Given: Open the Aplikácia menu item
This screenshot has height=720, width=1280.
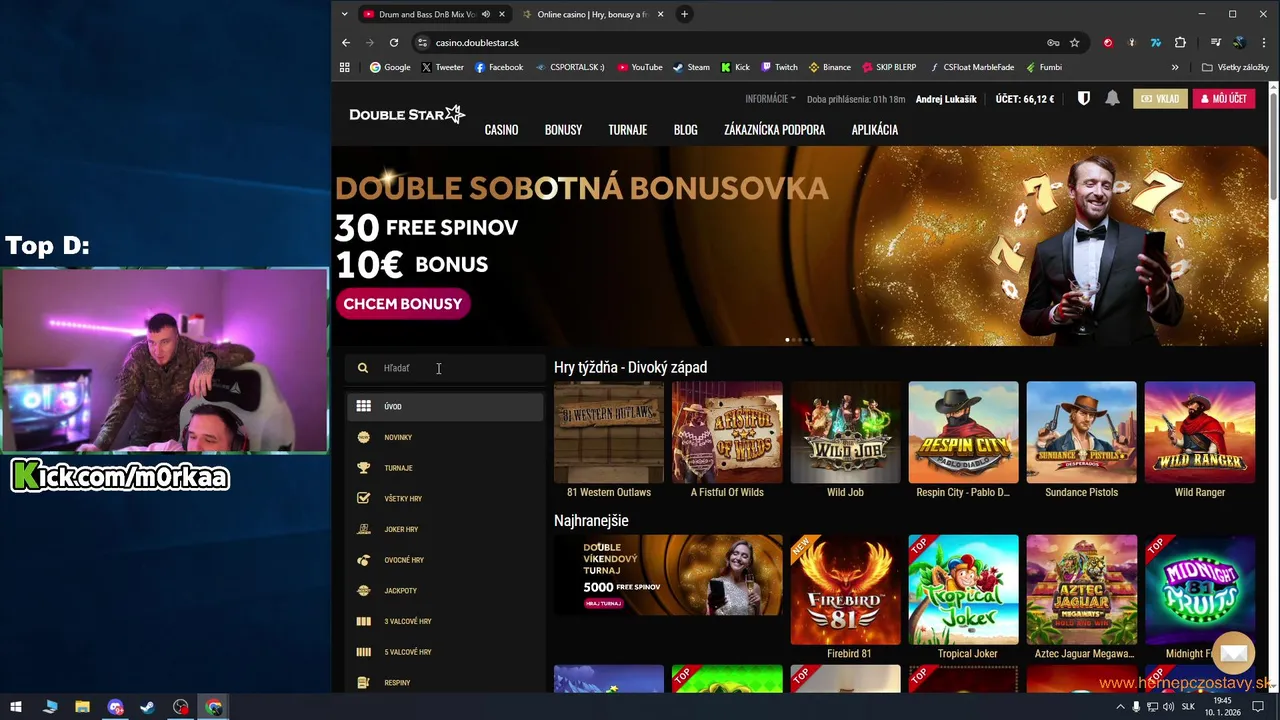Looking at the screenshot, I should pyautogui.click(x=874, y=130).
